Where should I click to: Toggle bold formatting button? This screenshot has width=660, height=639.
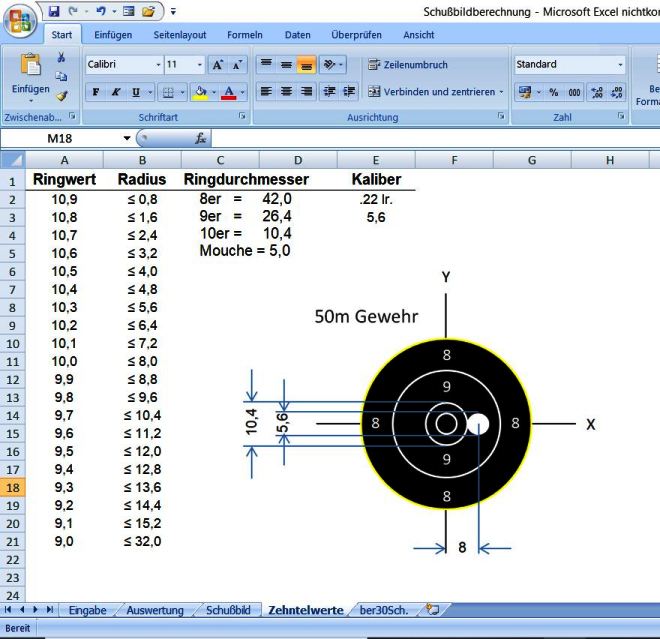point(97,92)
